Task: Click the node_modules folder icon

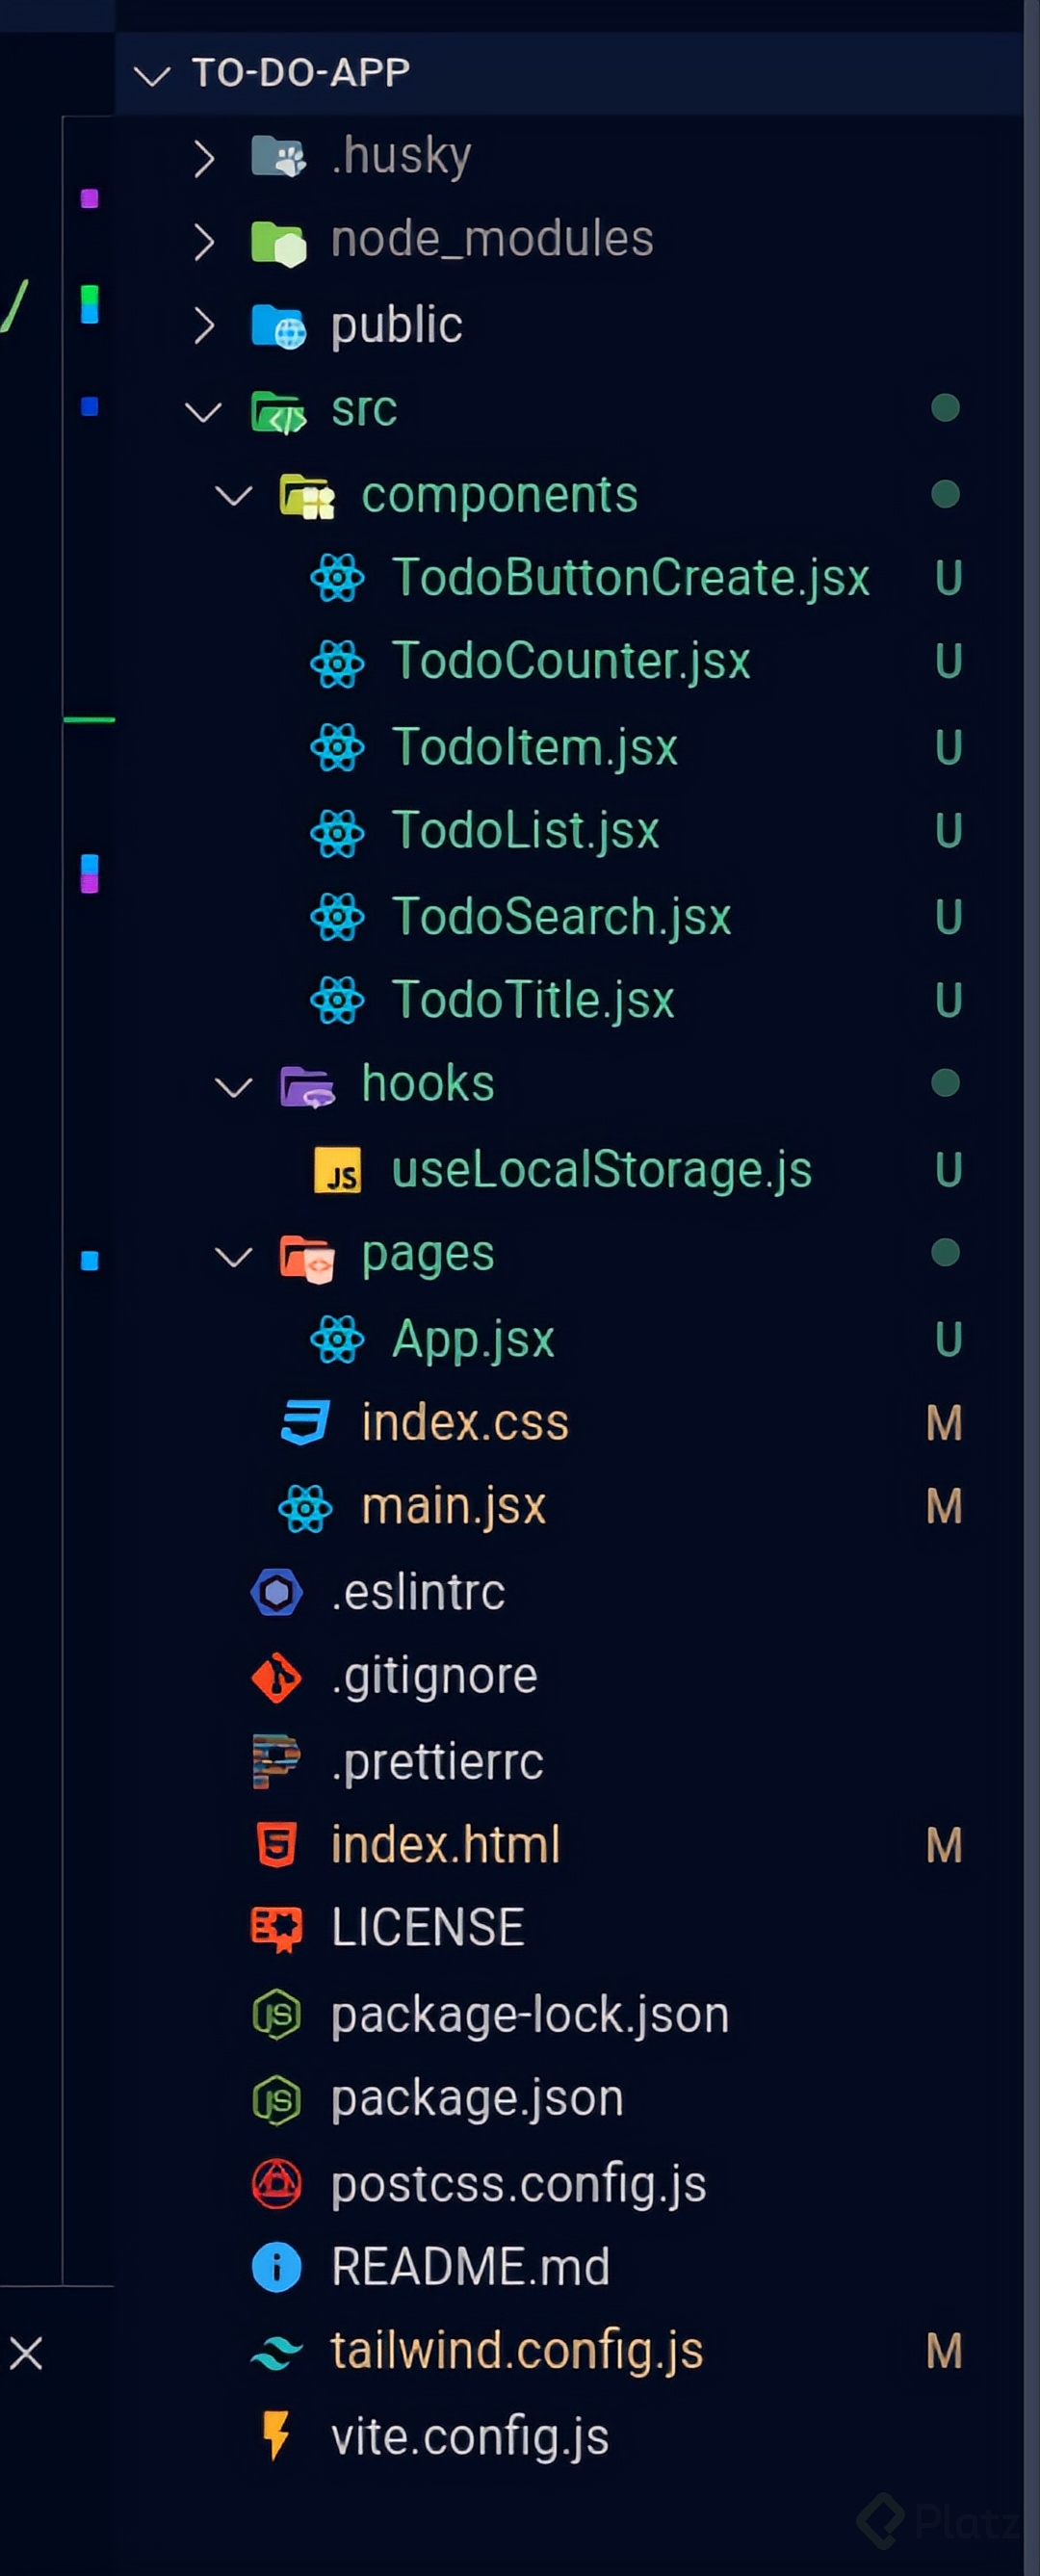Action: coord(278,242)
